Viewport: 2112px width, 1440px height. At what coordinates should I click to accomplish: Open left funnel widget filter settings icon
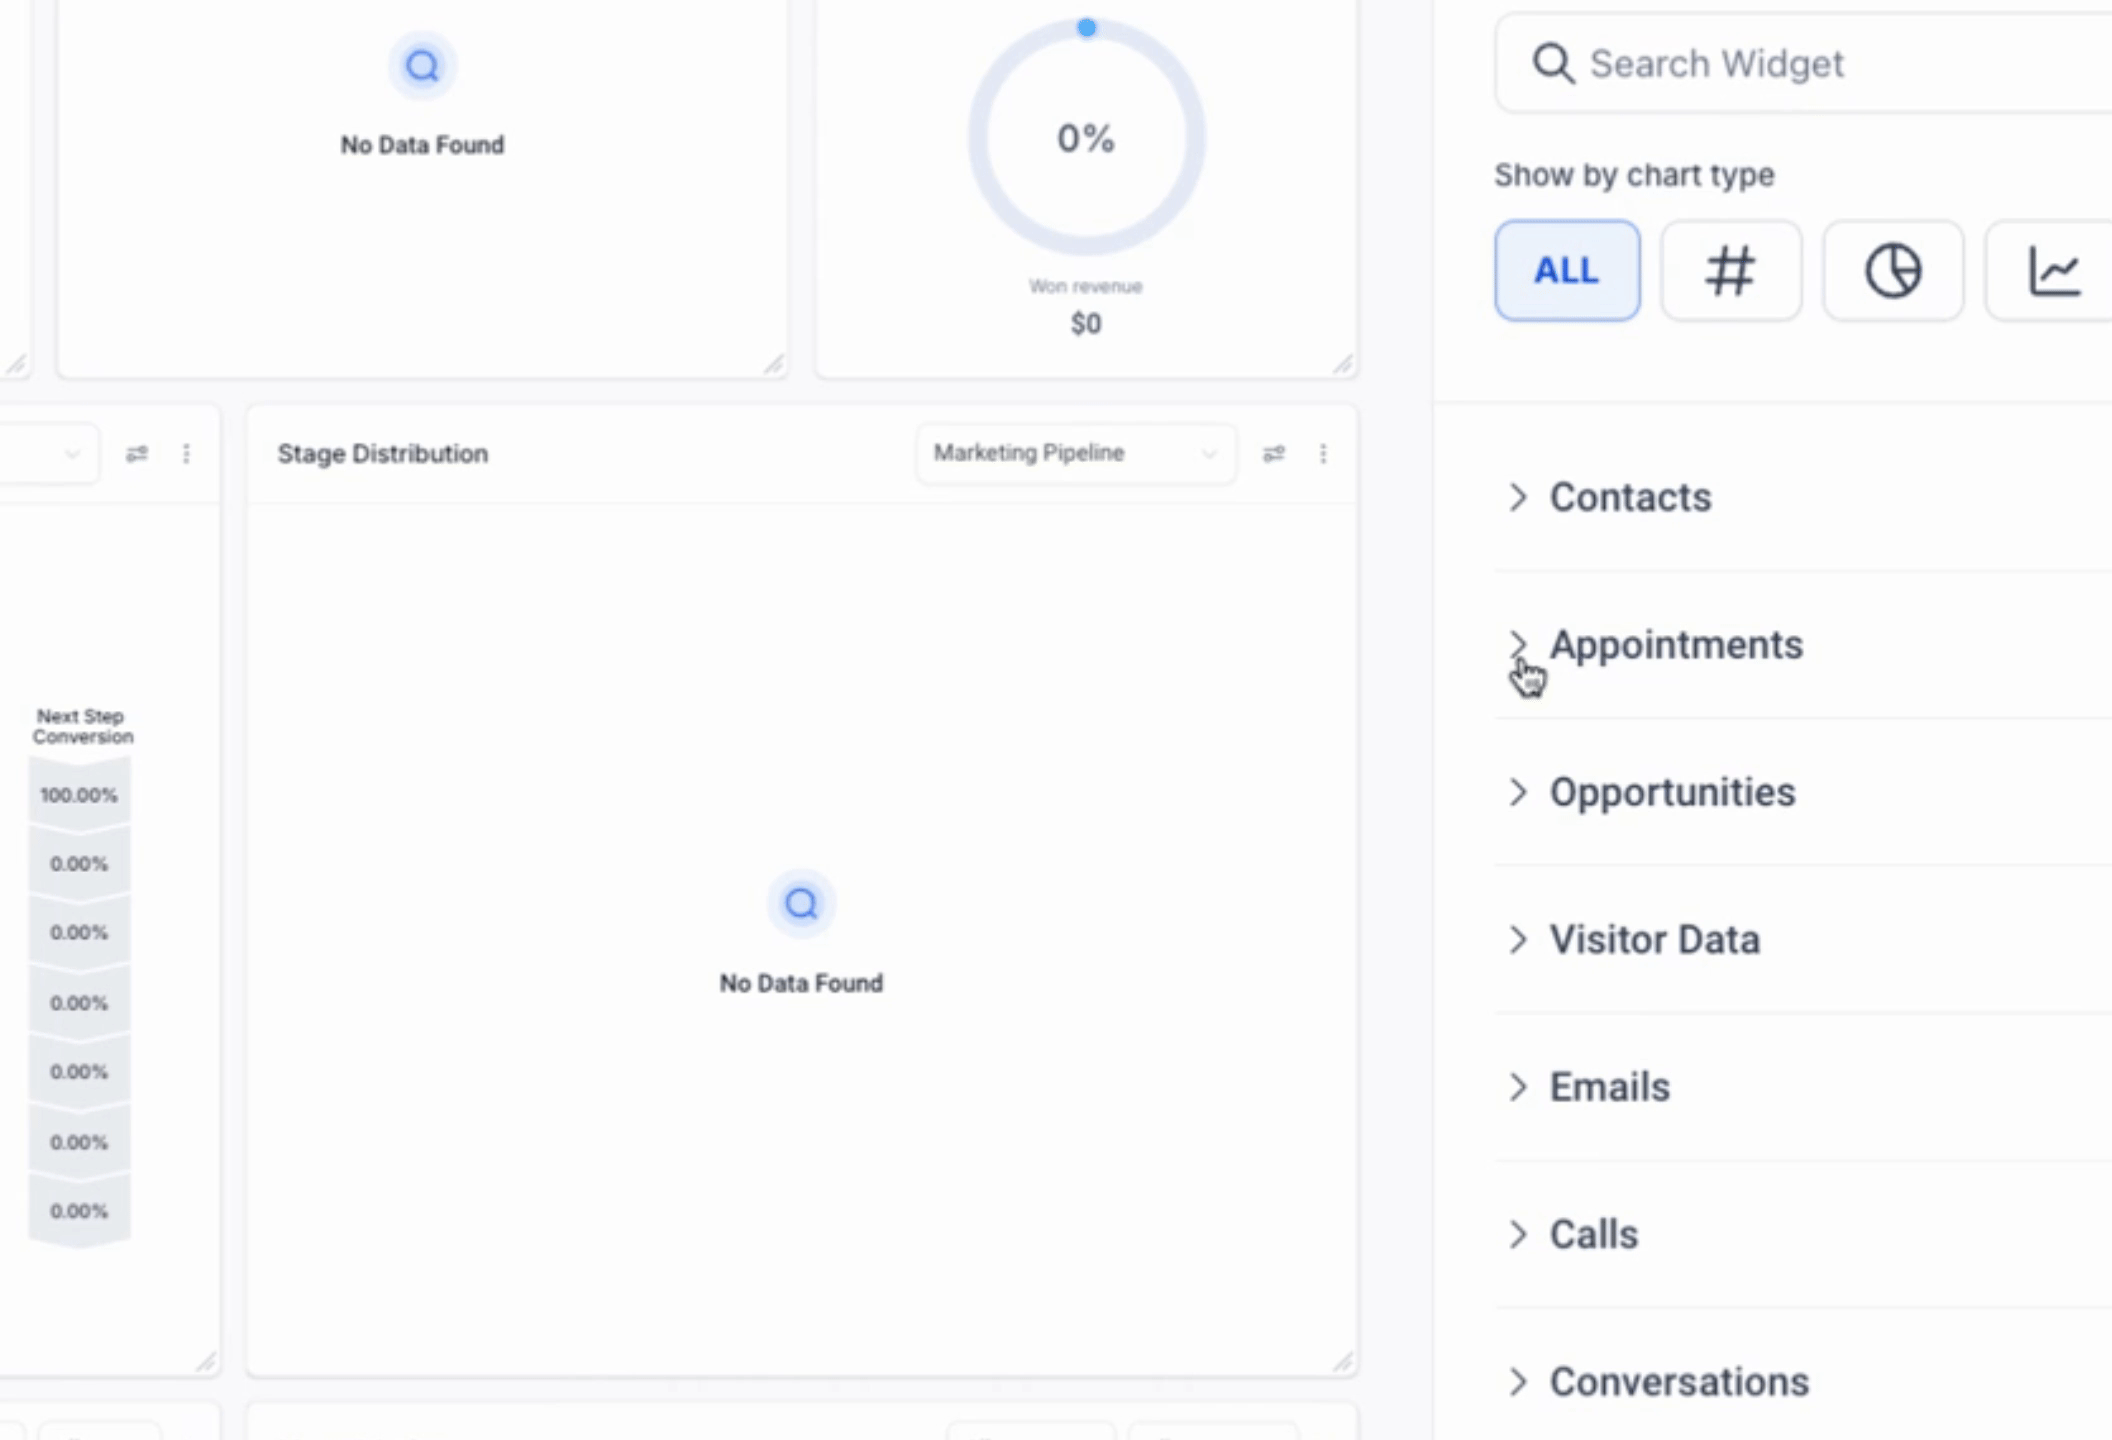(137, 454)
